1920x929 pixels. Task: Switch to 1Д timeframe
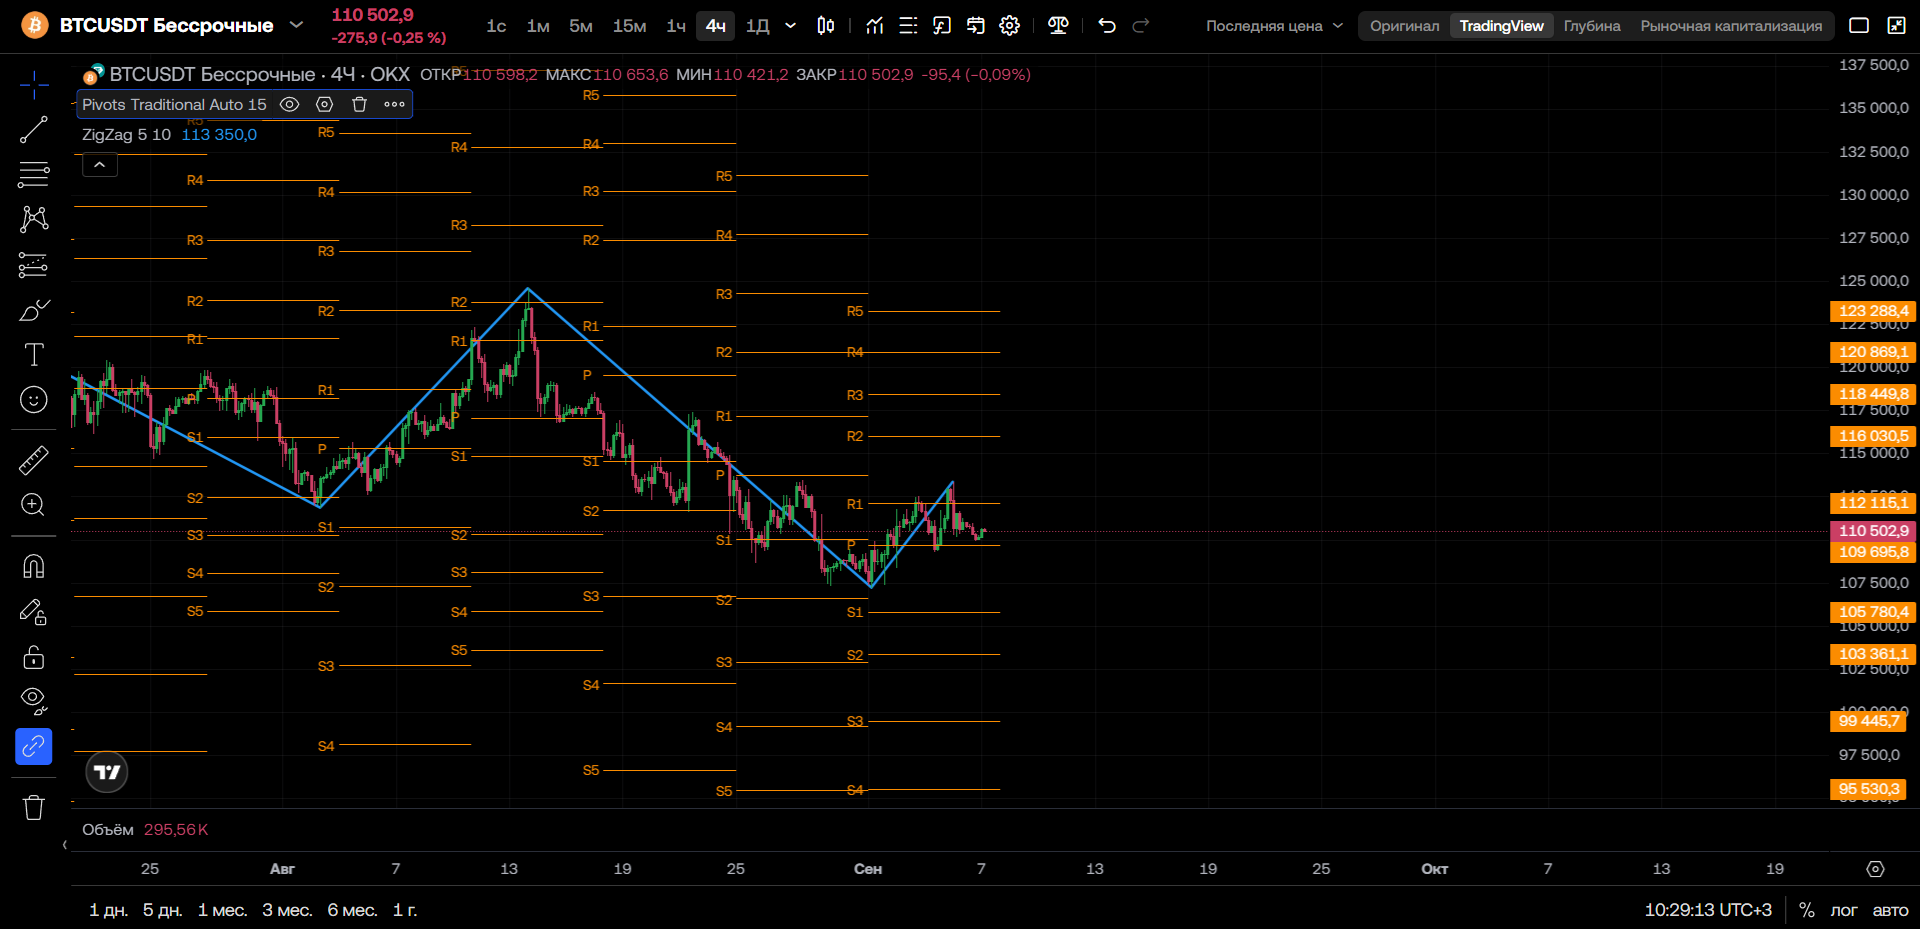pyautogui.click(x=758, y=26)
